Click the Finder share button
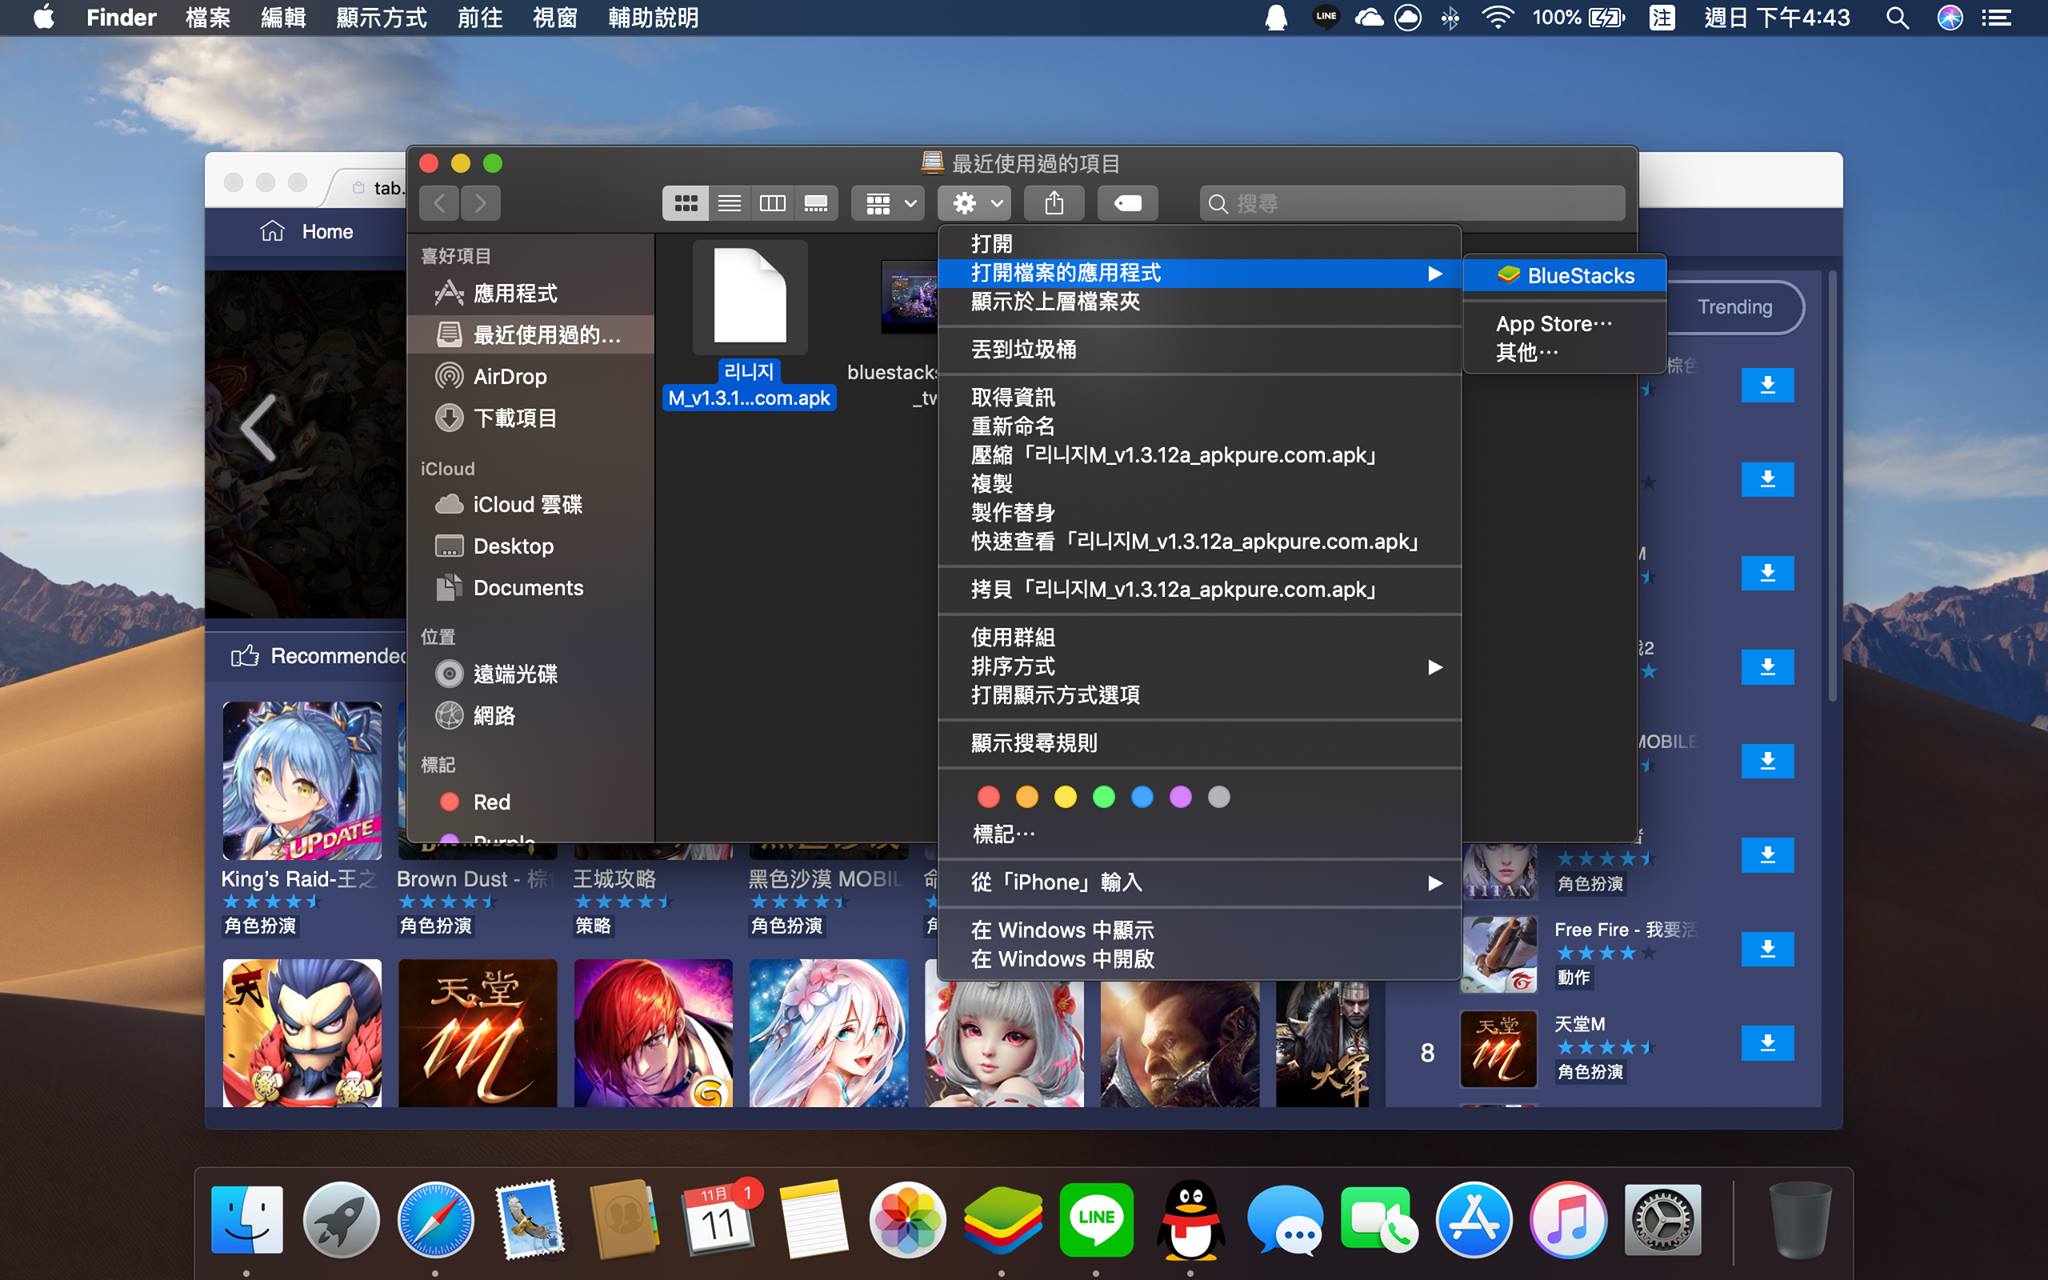Screen dimensions: 2048x1280 1054,204
